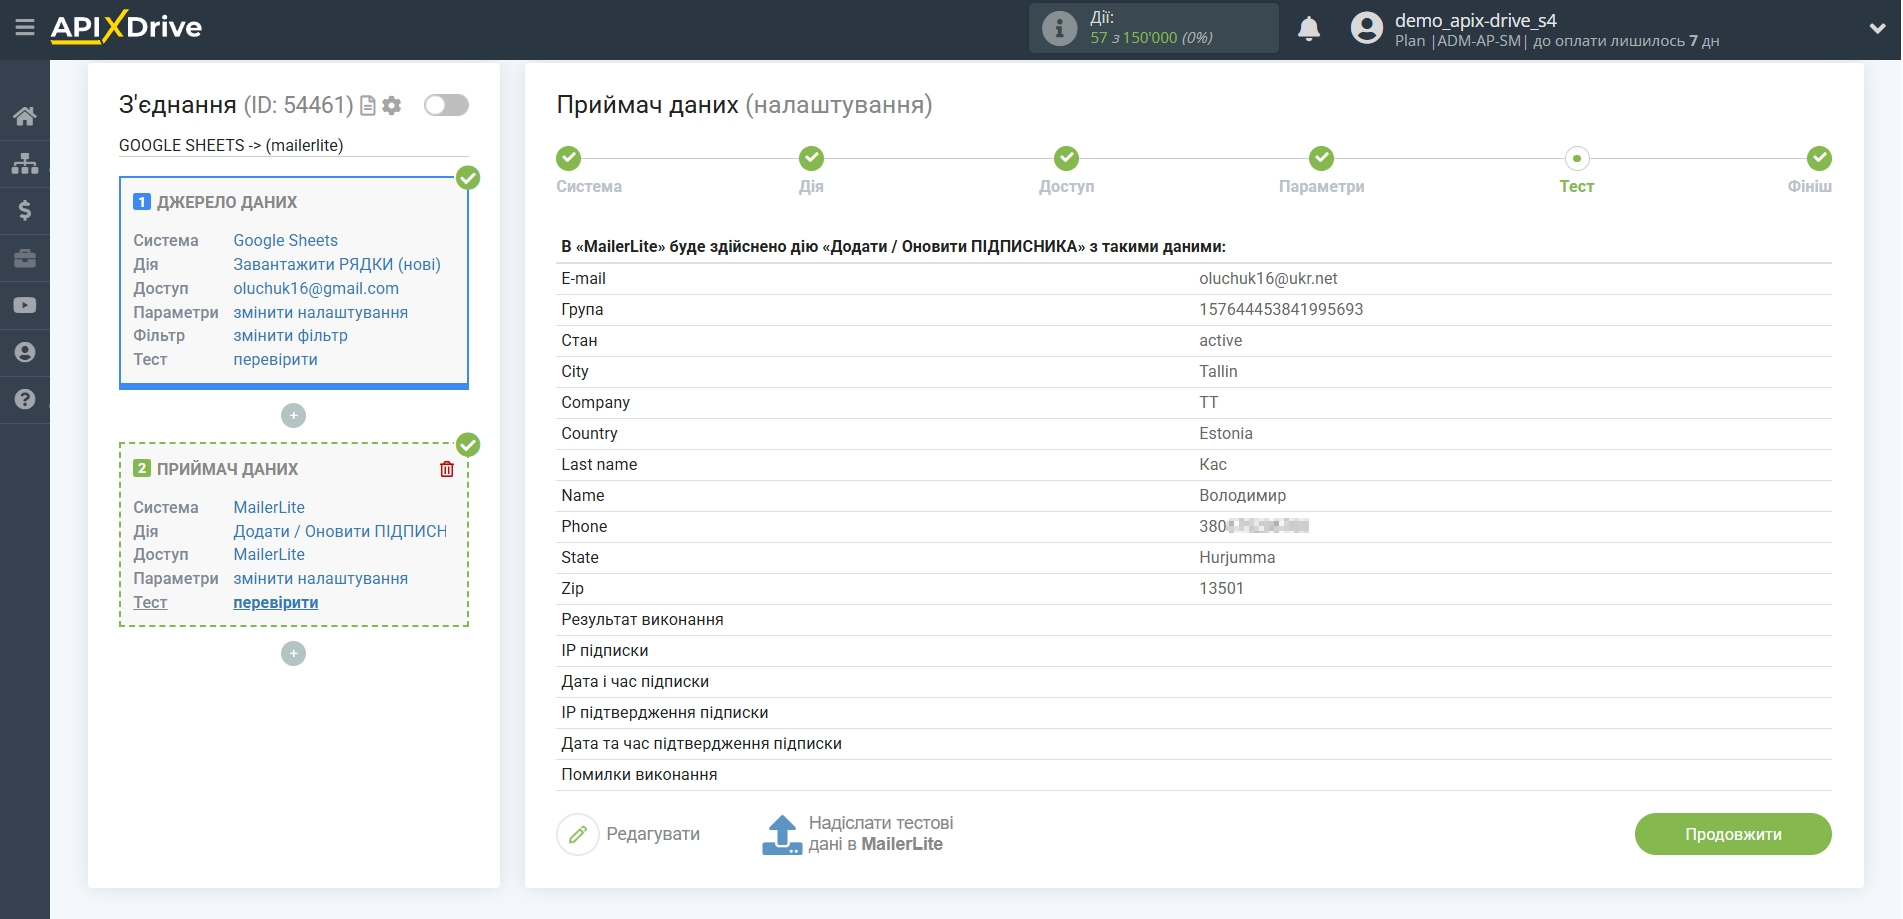Click the edit pencil icon
Image resolution: width=1903 pixels, height=919 pixels.
point(578,834)
